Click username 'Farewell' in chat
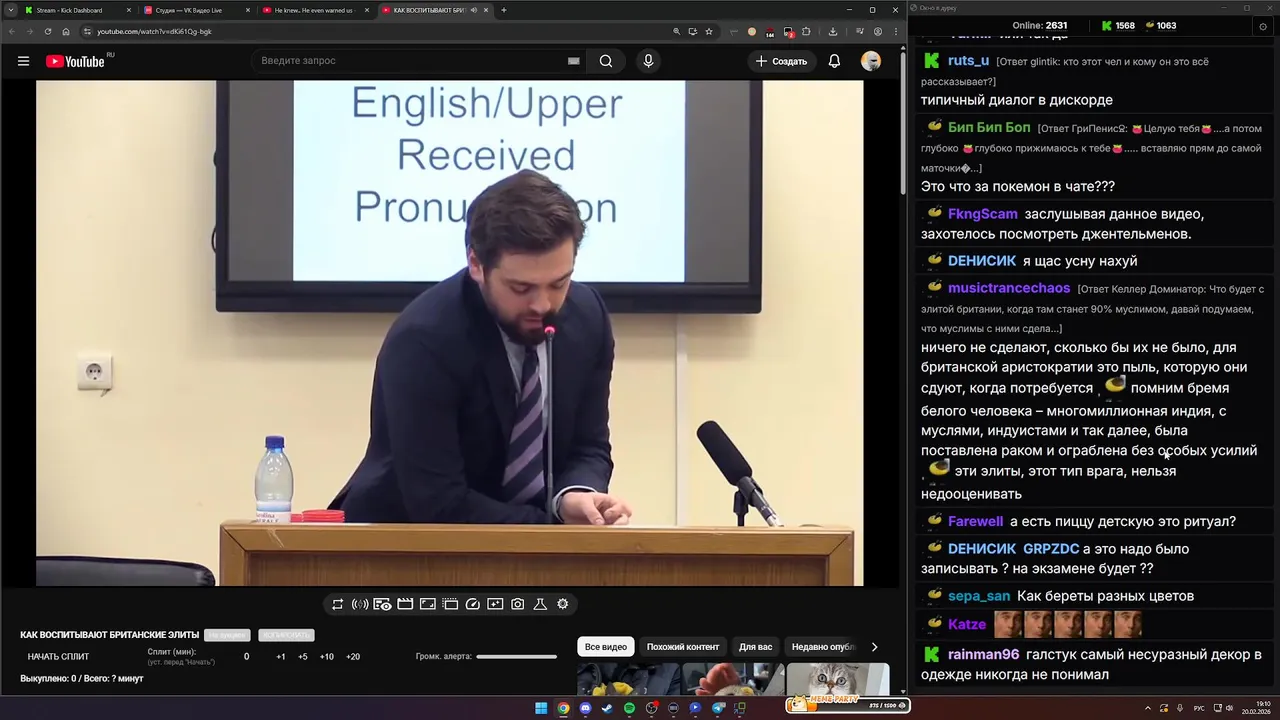The image size is (1280, 720). (x=975, y=521)
